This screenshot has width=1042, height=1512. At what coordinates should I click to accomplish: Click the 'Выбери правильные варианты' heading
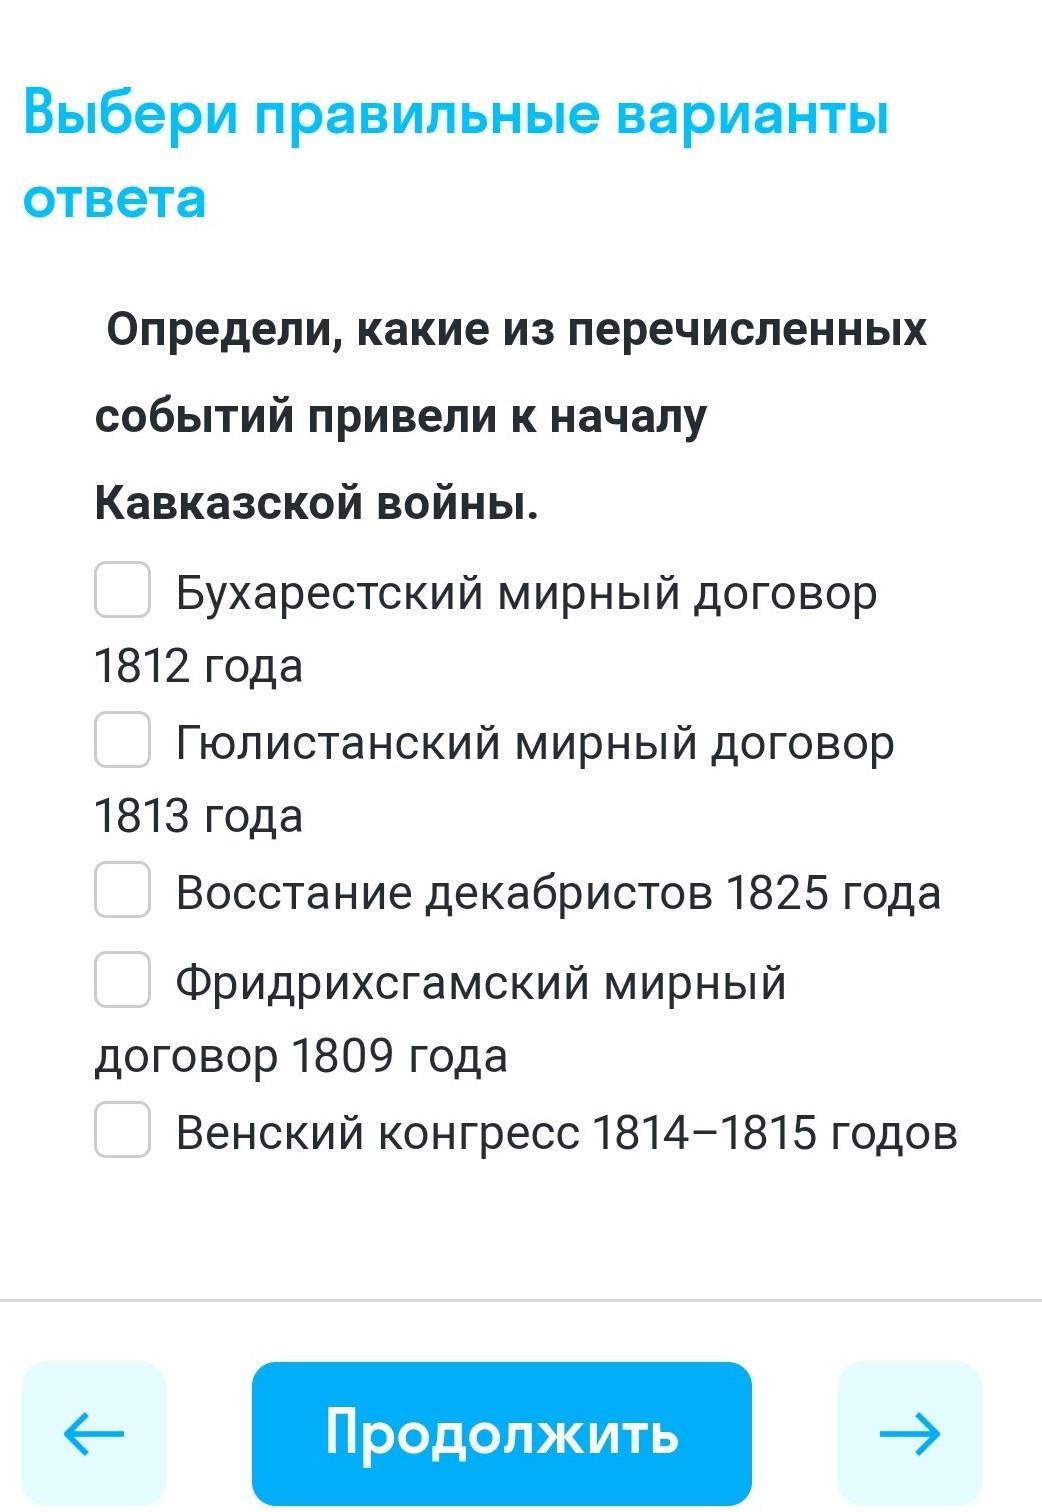[x=456, y=114]
